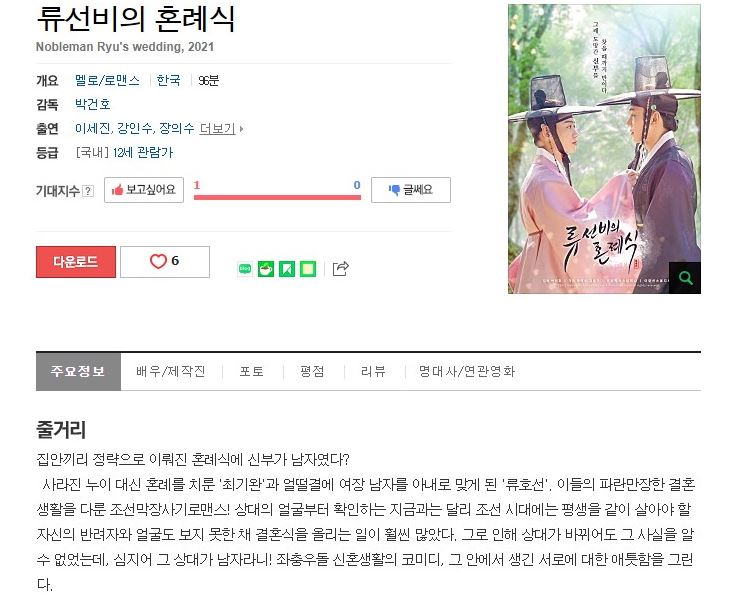Like the movie with the heart button

click(165, 262)
